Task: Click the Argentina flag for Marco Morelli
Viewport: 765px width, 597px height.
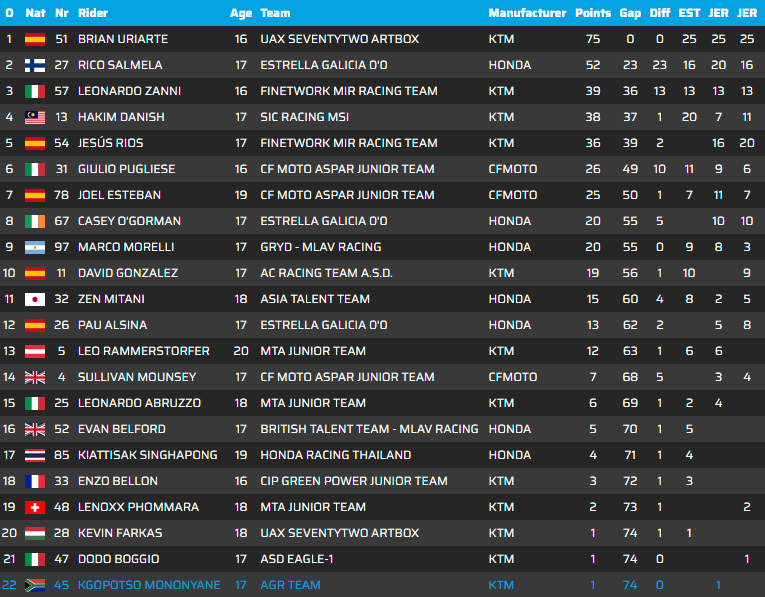Action: pyautogui.click(x=35, y=247)
